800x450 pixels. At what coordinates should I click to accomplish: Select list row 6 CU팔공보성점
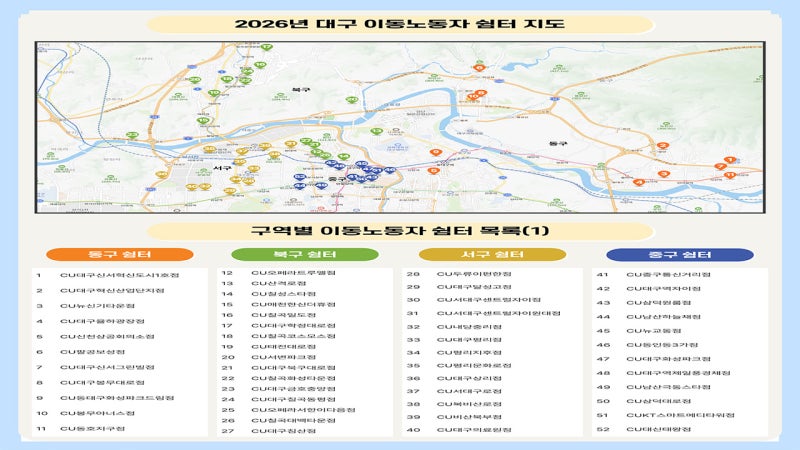[x=81, y=352]
